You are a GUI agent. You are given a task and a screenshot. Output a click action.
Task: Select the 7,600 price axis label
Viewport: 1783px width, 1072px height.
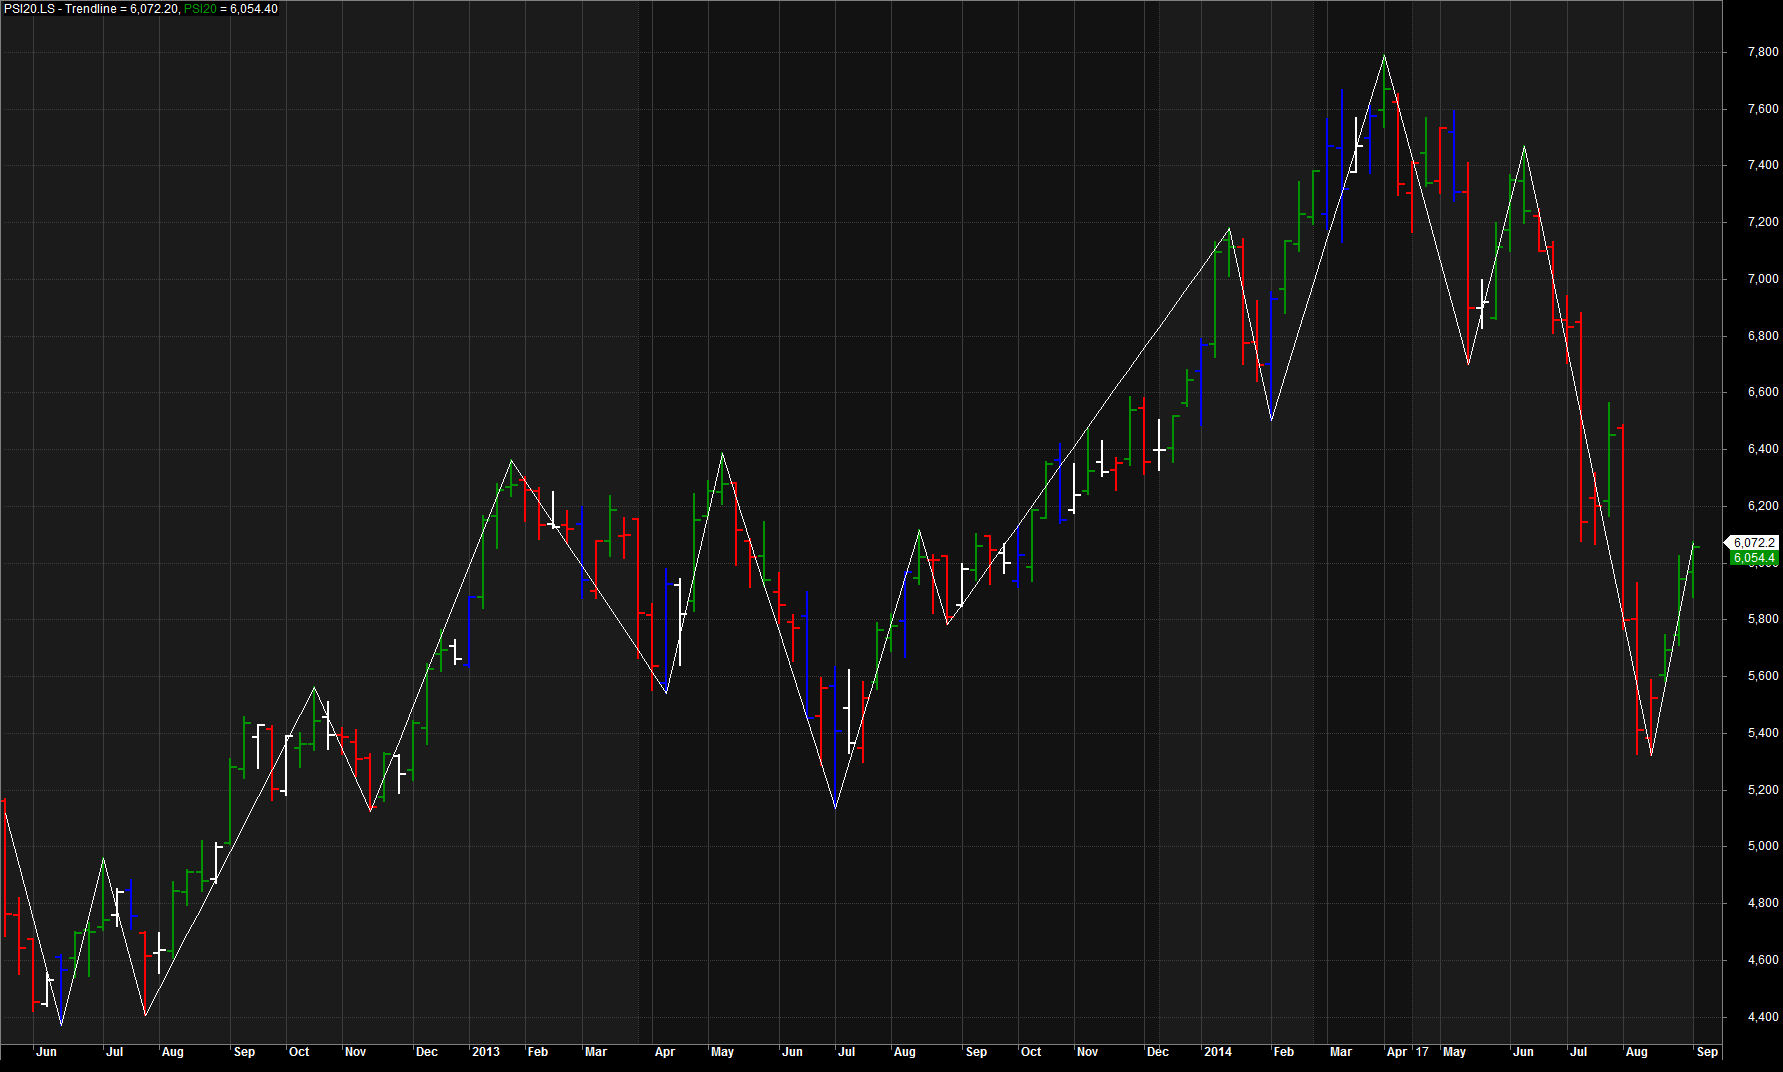(1763, 109)
